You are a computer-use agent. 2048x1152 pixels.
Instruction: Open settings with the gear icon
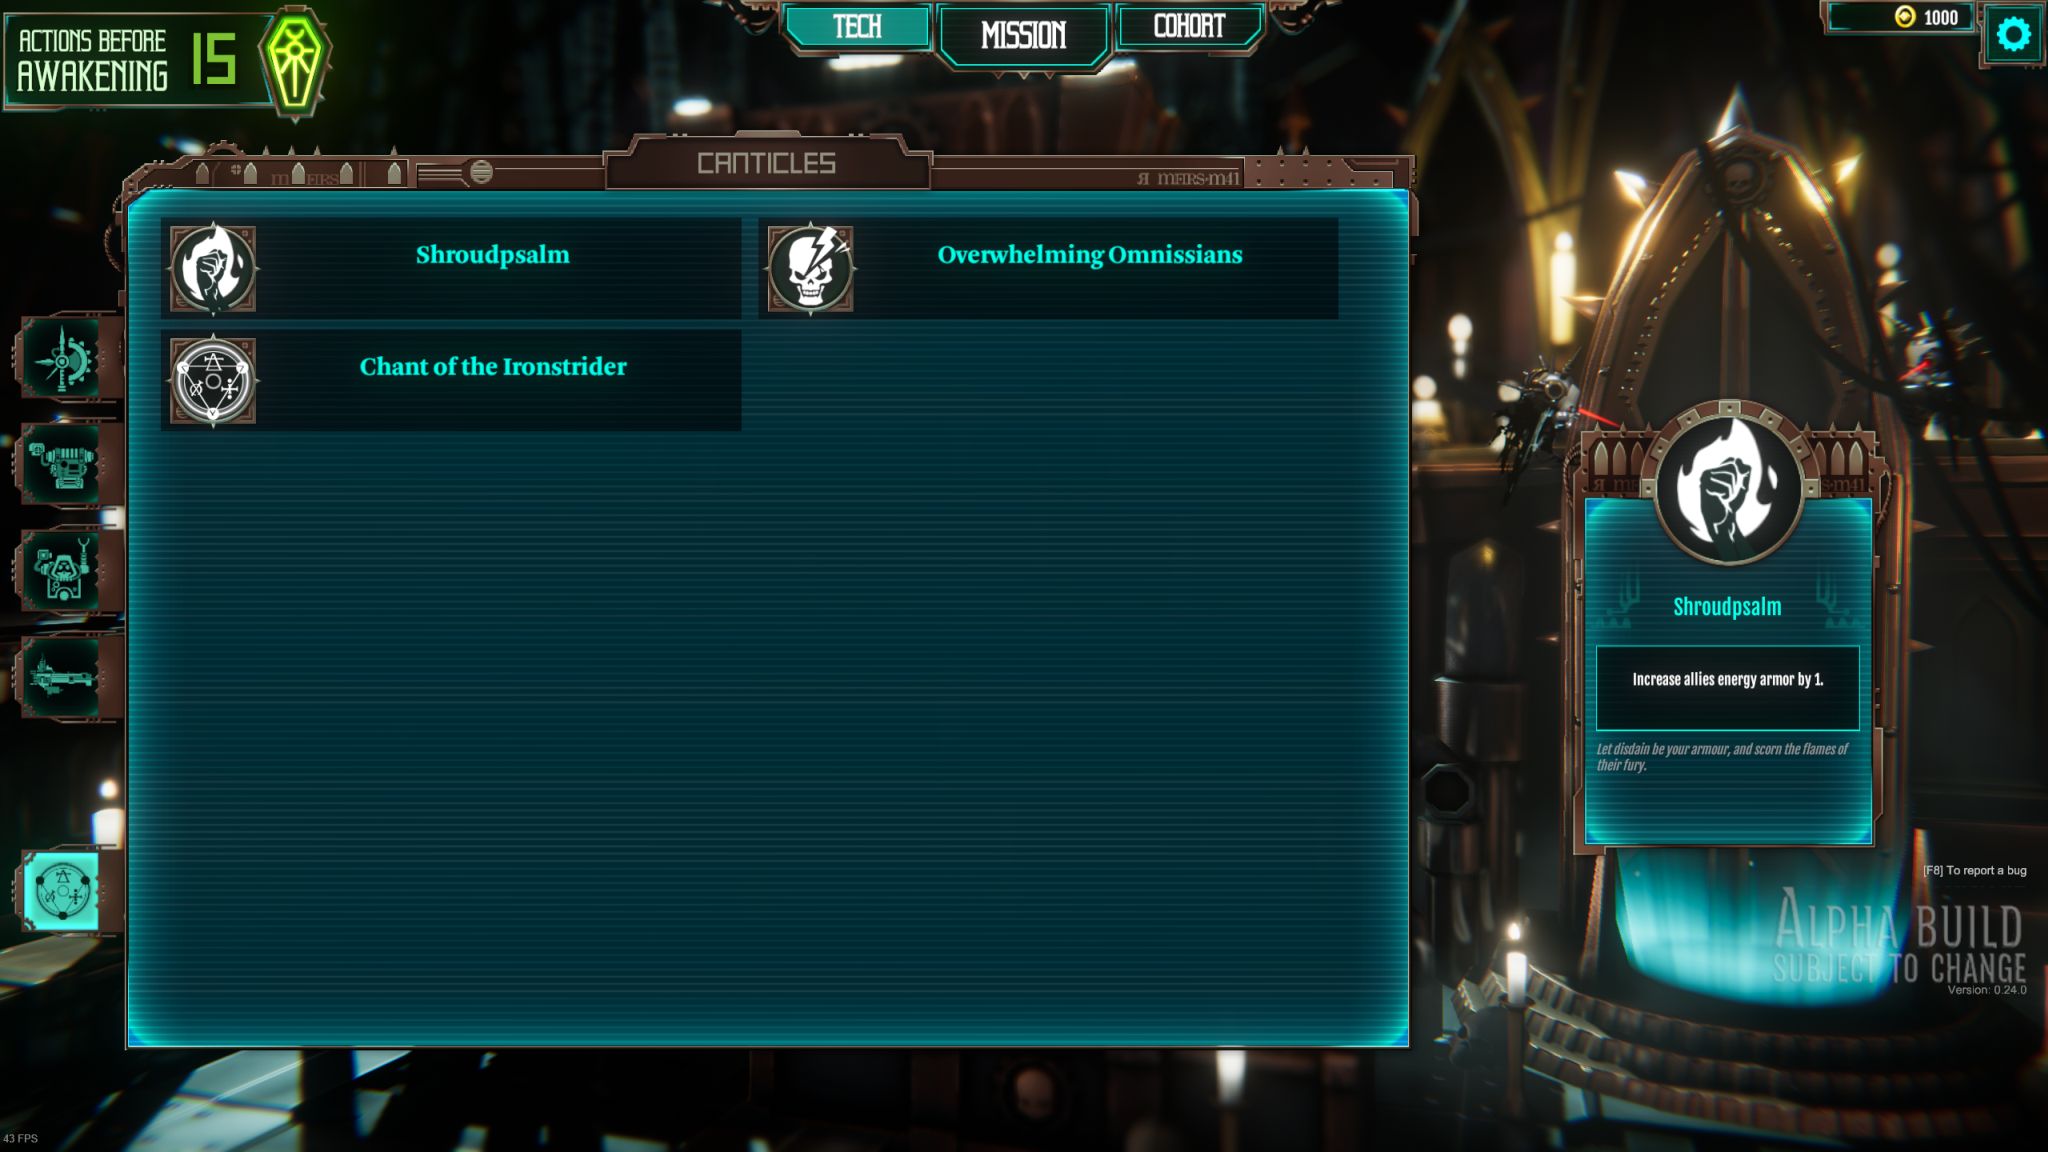coord(2013,35)
